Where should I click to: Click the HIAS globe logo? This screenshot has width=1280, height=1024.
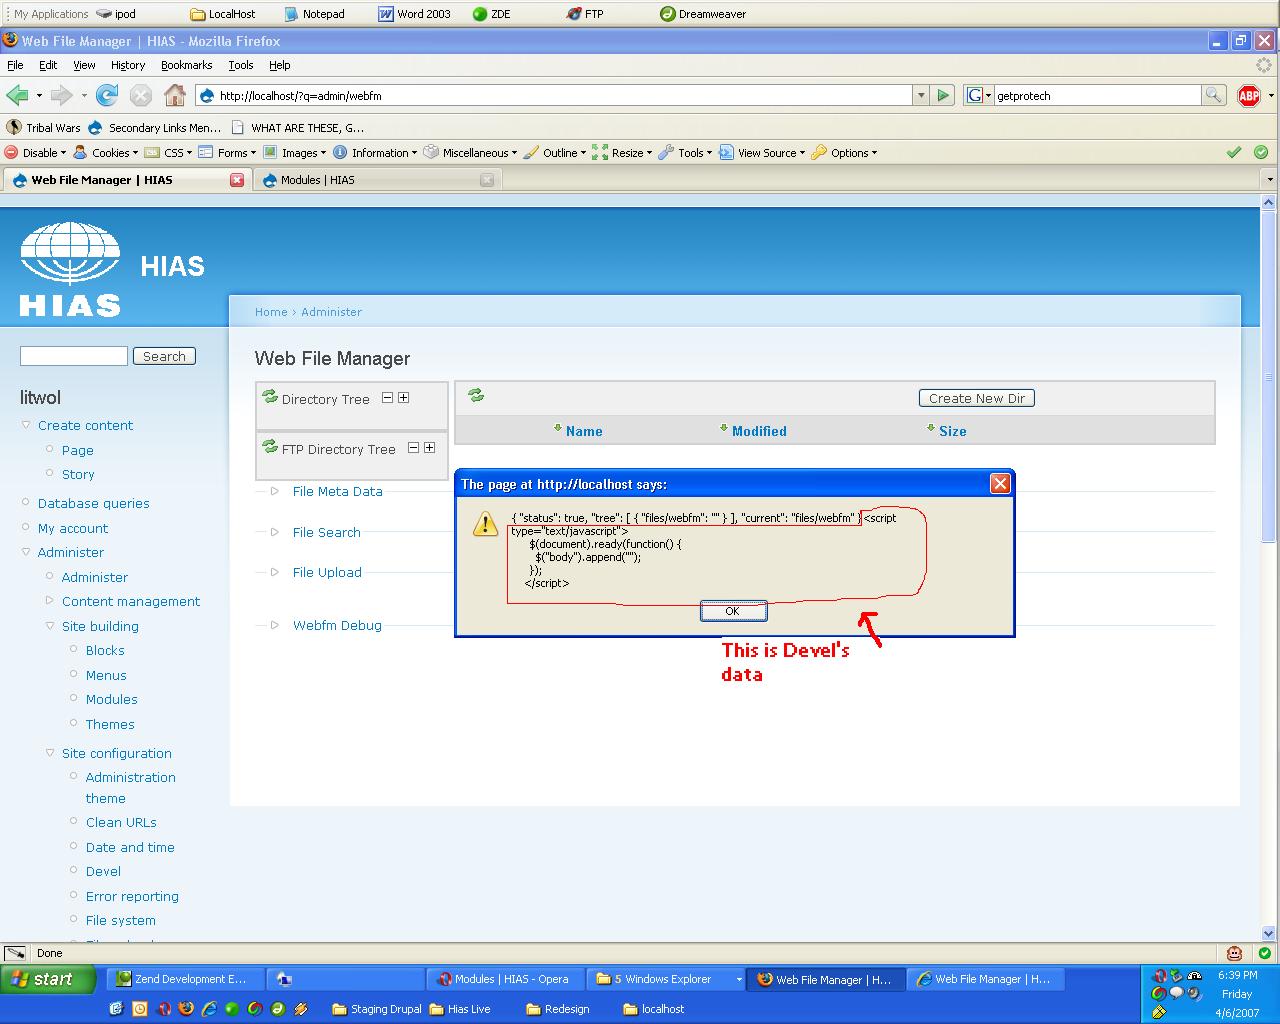70,268
